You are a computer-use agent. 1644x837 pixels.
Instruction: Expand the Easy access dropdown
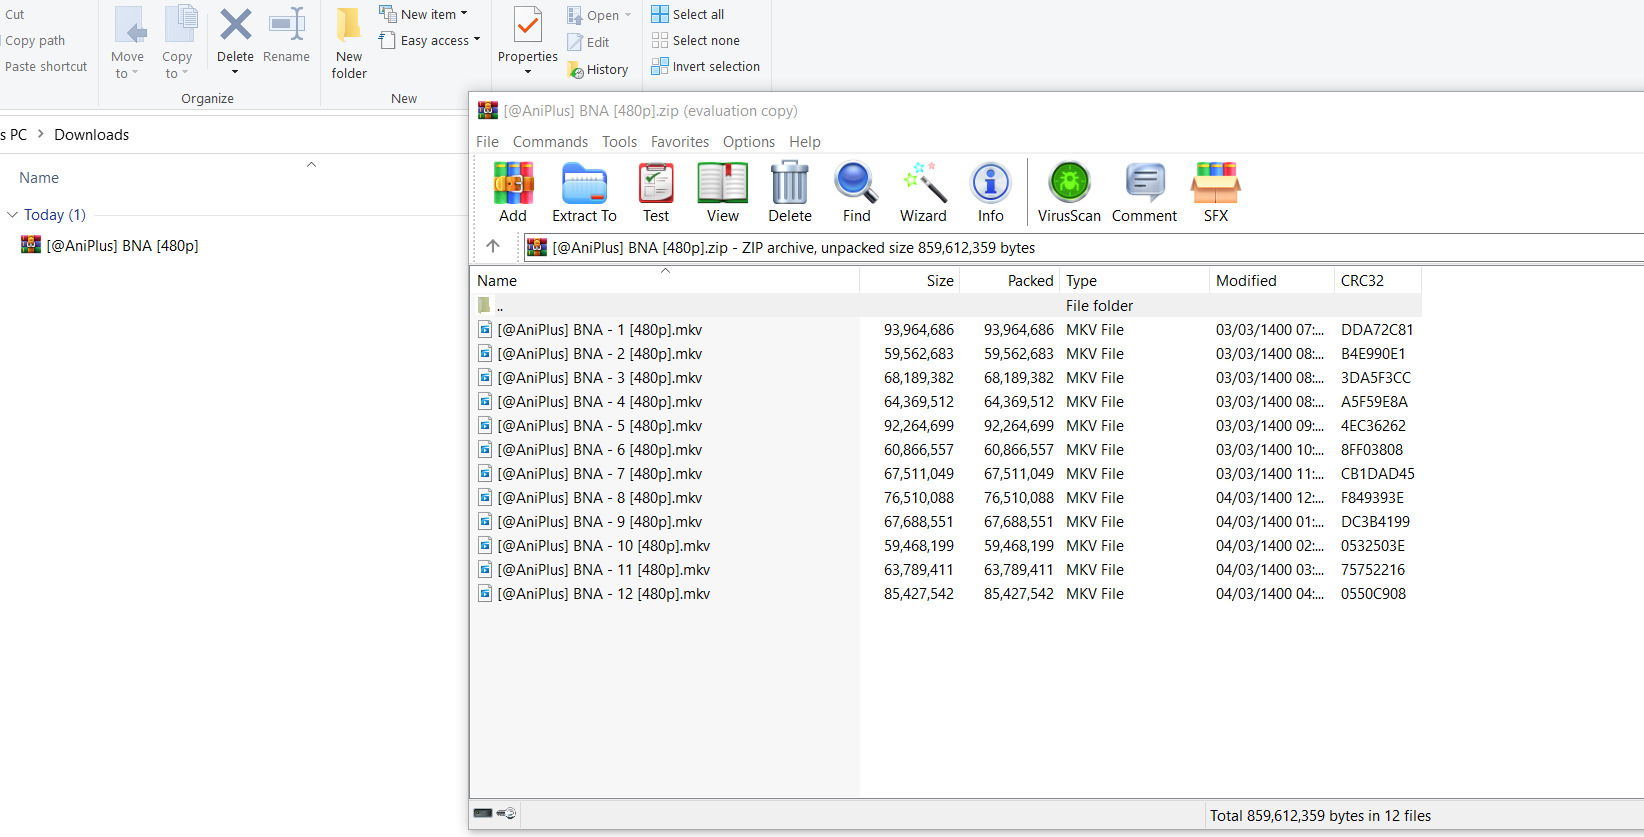(477, 40)
